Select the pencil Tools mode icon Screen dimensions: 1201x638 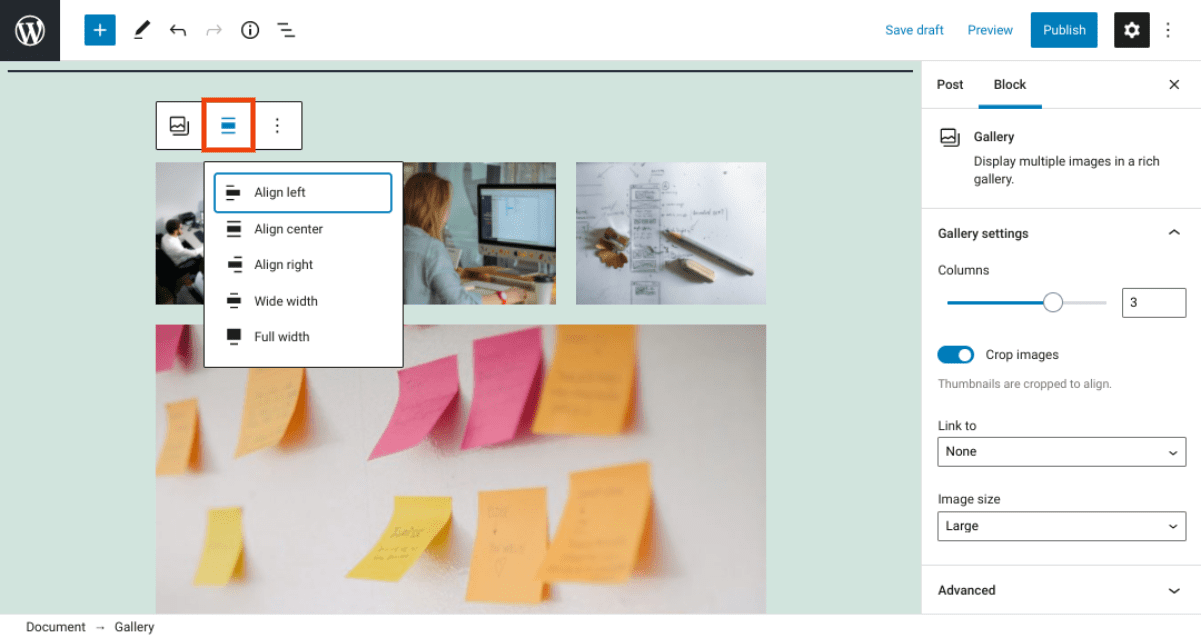(x=141, y=30)
